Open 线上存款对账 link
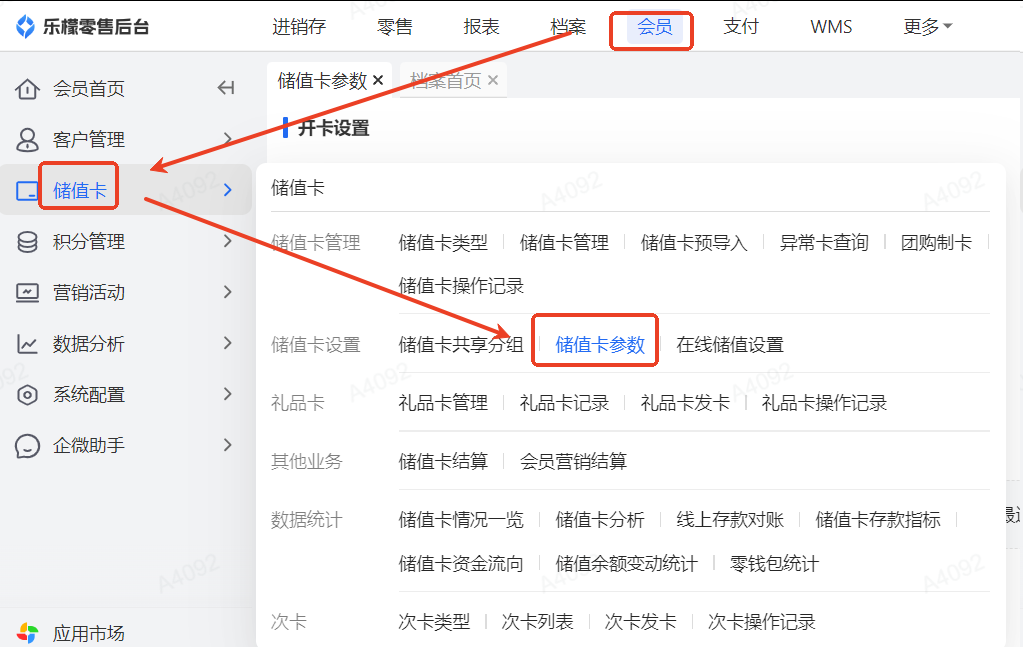Screen dimensions: 1023x647 click(x=730, y=520)
